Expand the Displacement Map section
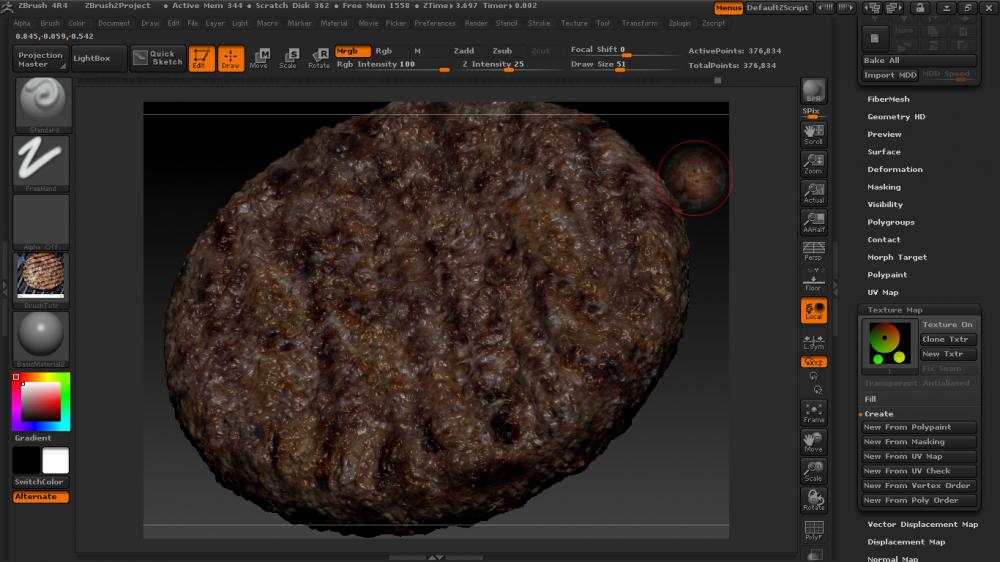1000x562 pixels. pos(906,542)
